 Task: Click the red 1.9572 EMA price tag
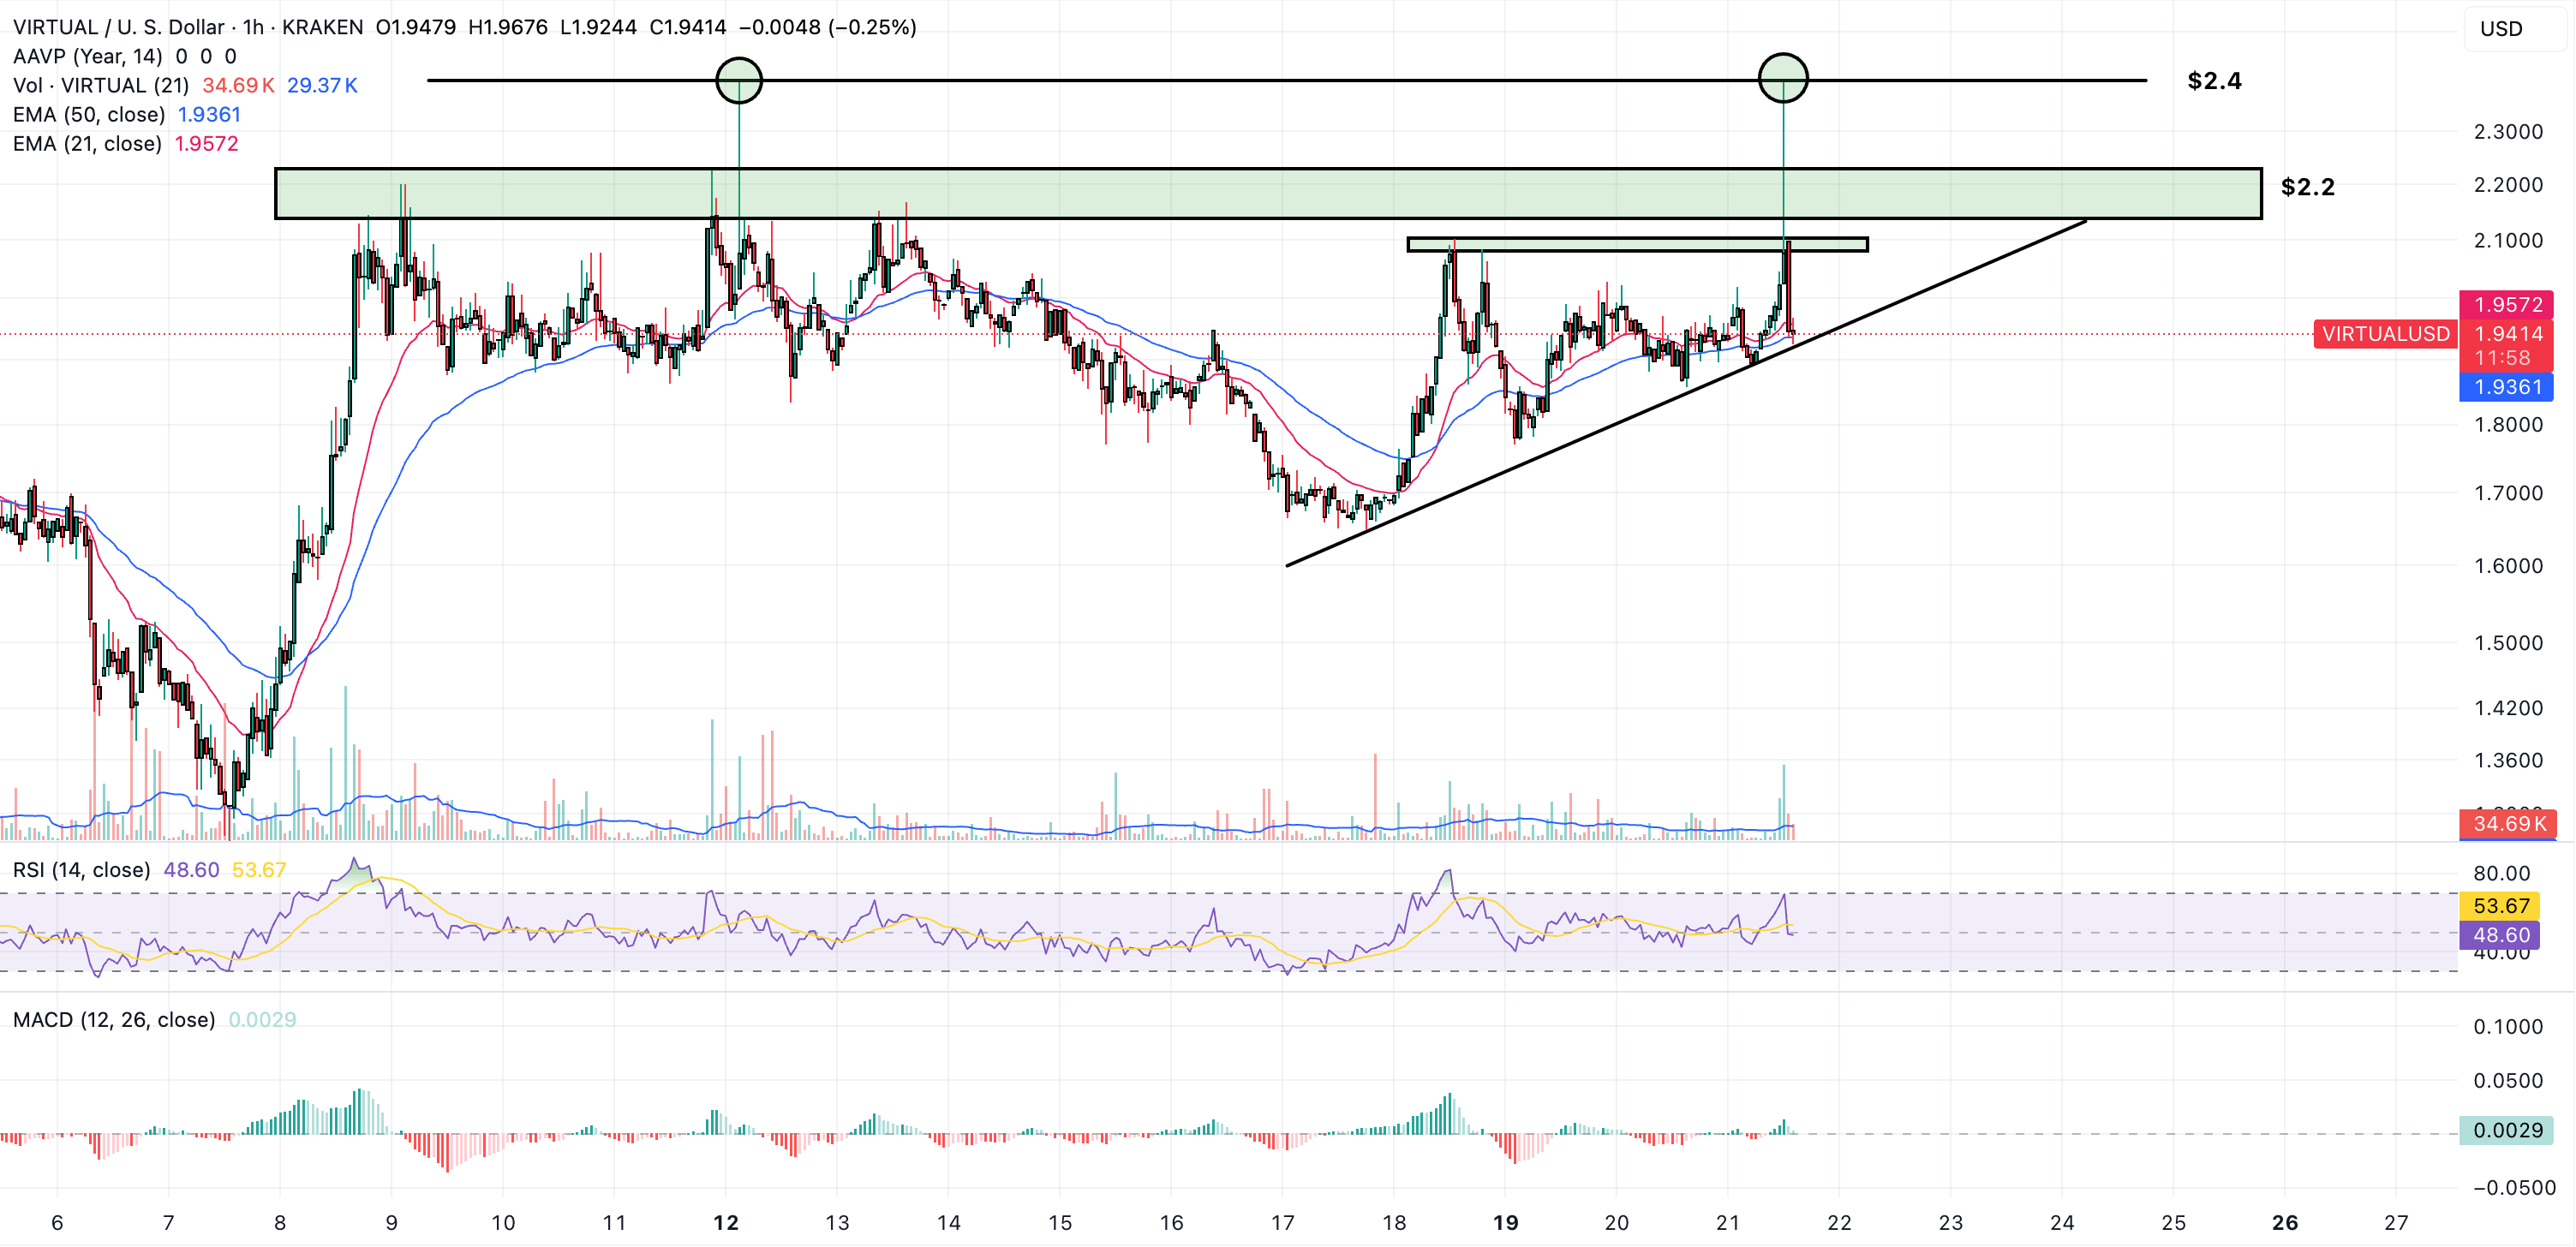tap(2506, 304)
